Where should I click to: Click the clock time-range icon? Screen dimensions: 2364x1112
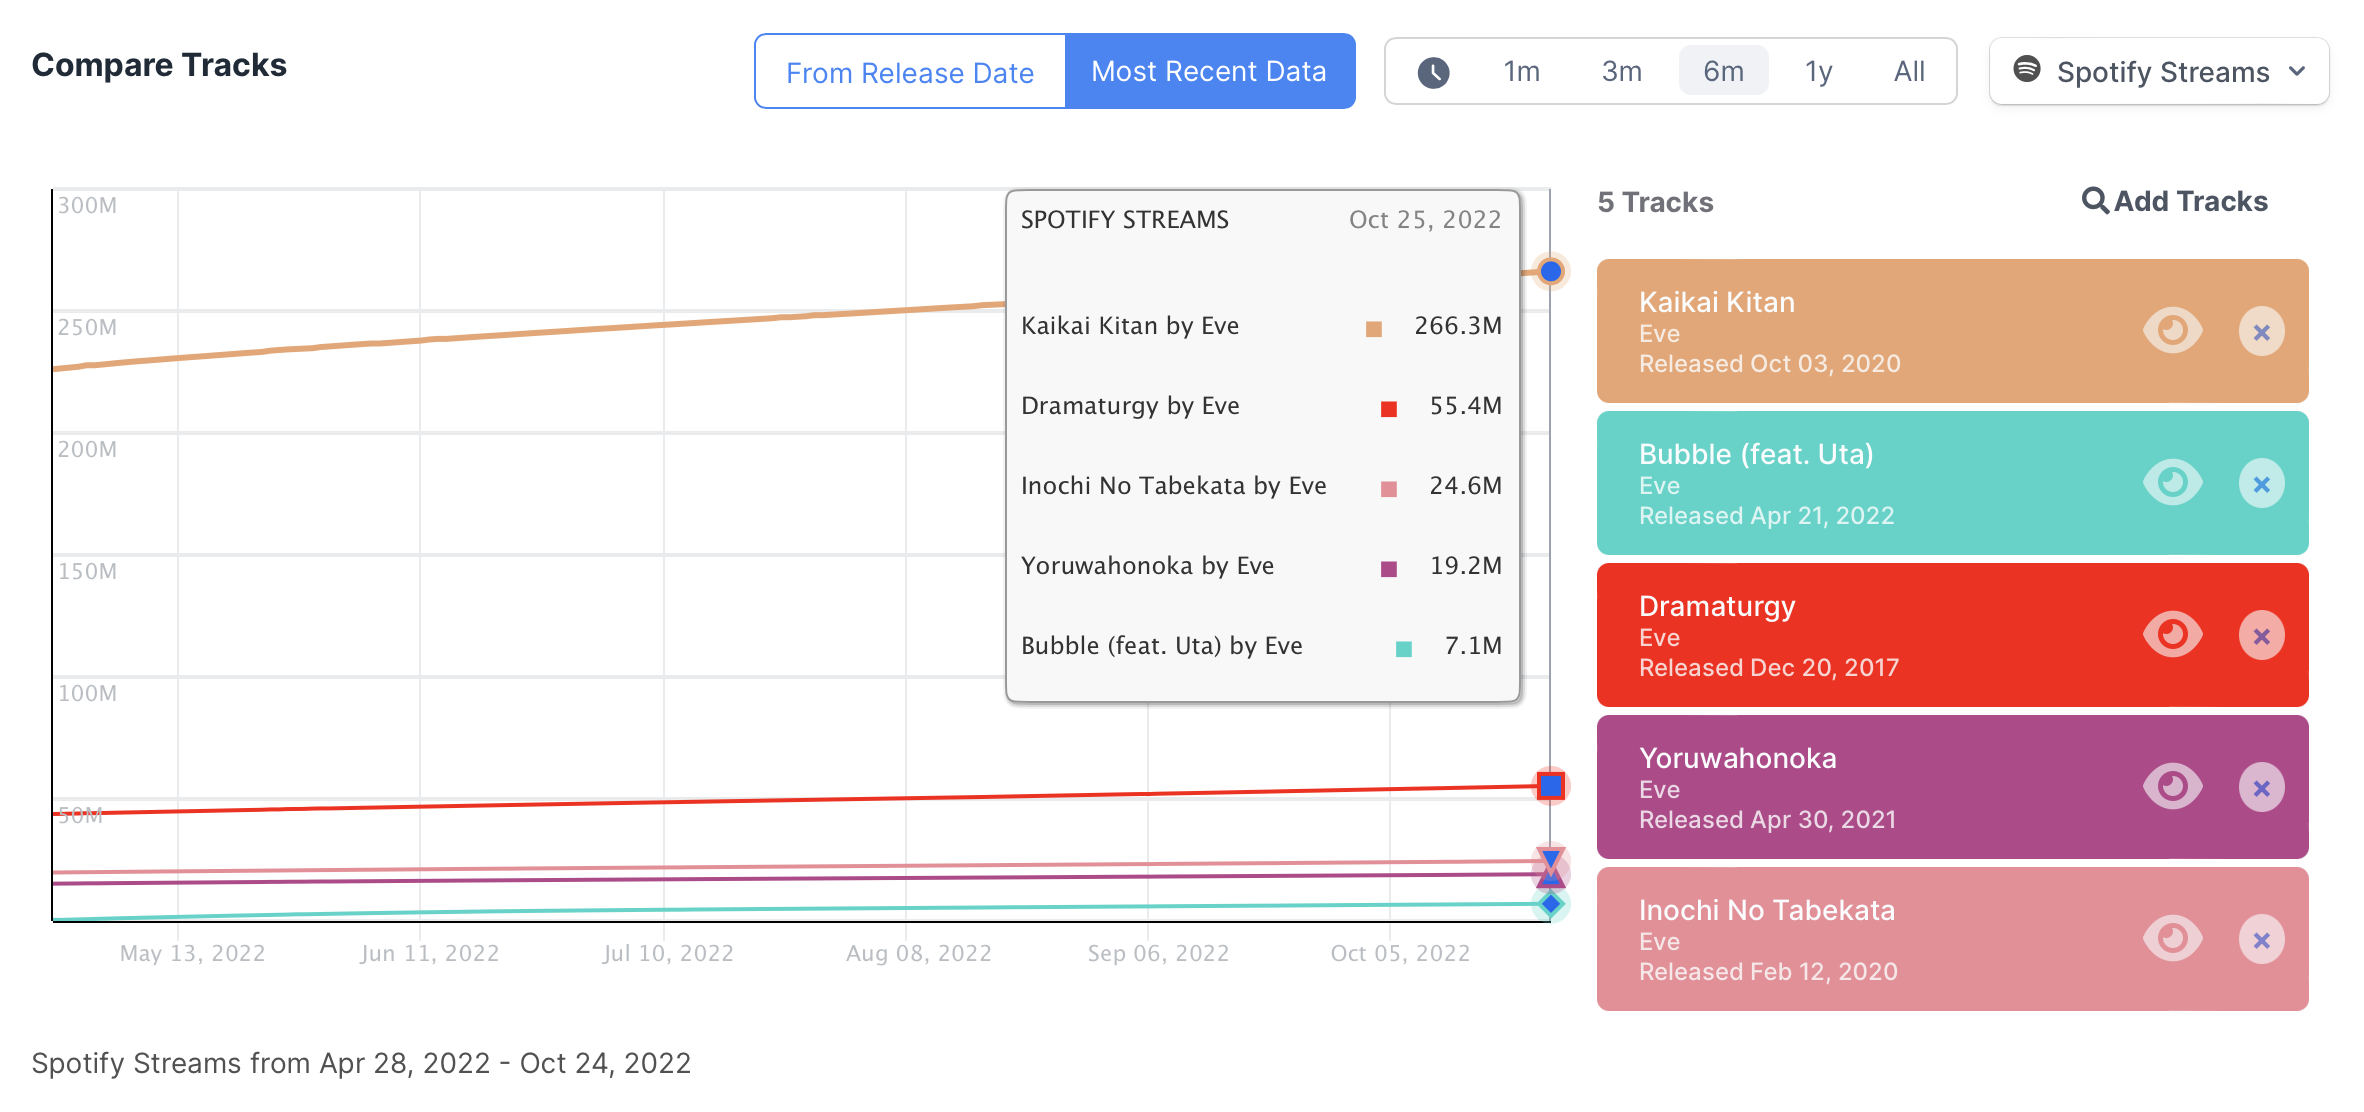(1433, 72)
